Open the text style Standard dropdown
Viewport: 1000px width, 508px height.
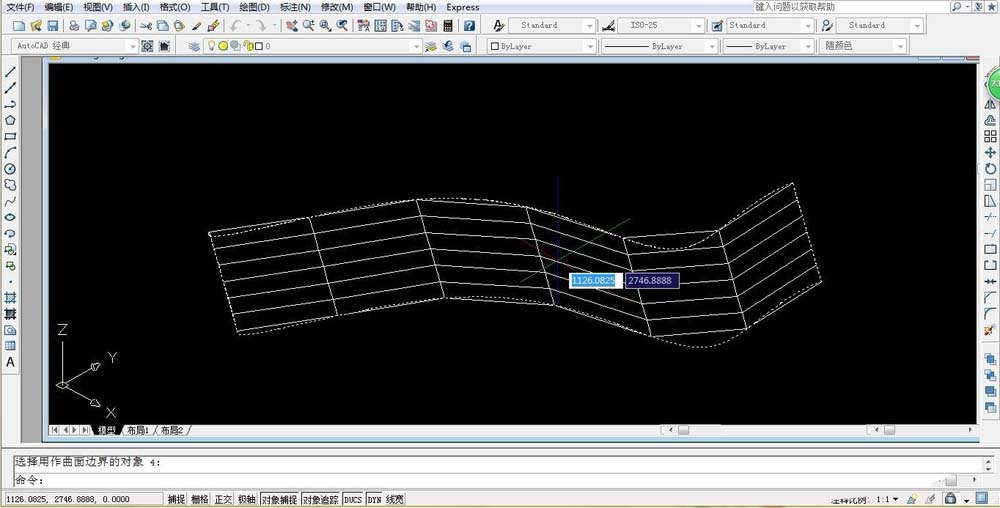(x=589, y=25)
